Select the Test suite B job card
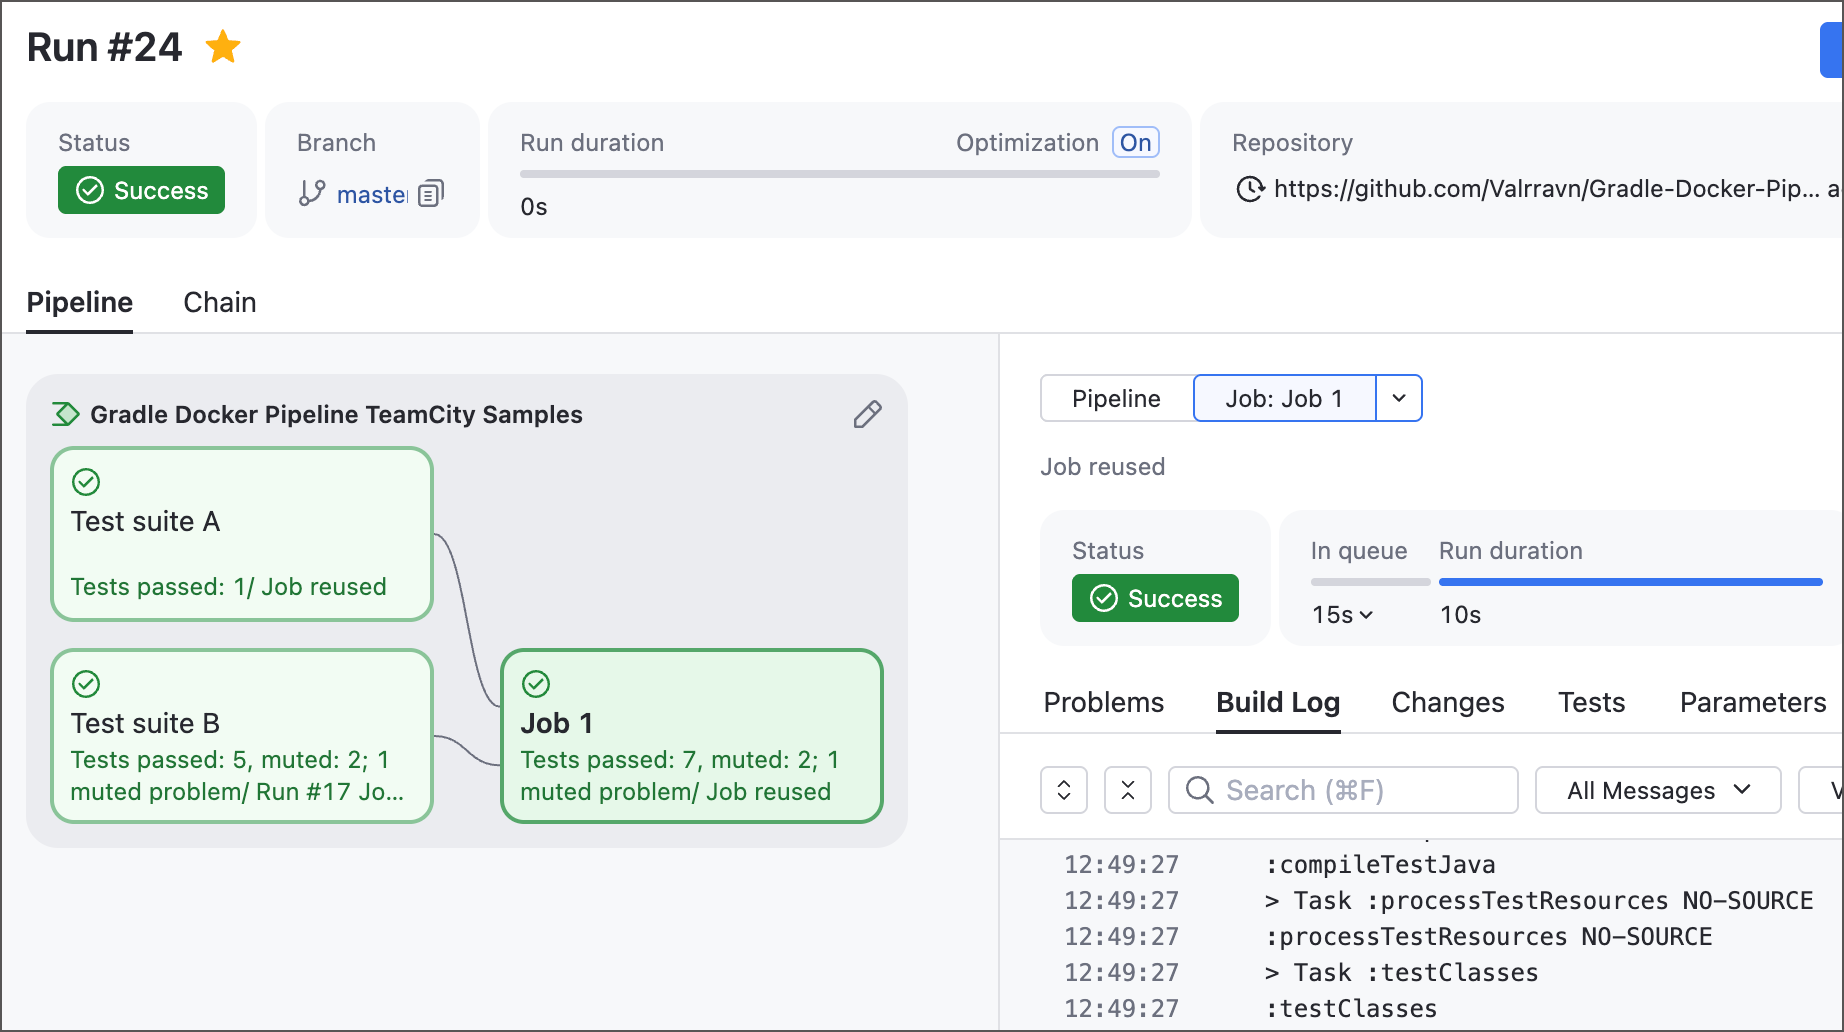1844x1032 pixels. click(x=242, y=736)
